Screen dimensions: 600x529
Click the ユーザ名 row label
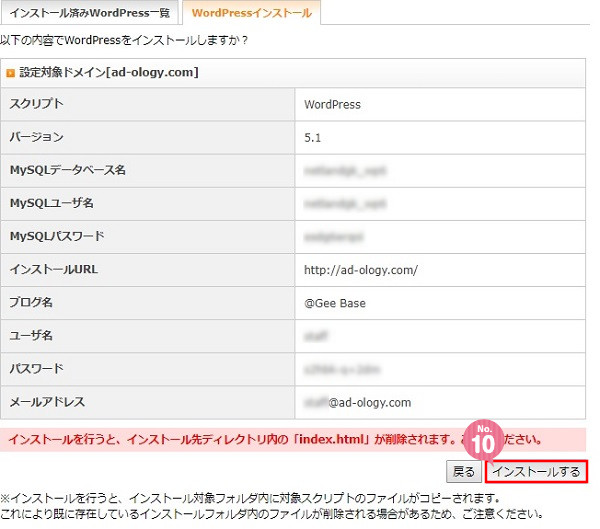click(31, 336)
